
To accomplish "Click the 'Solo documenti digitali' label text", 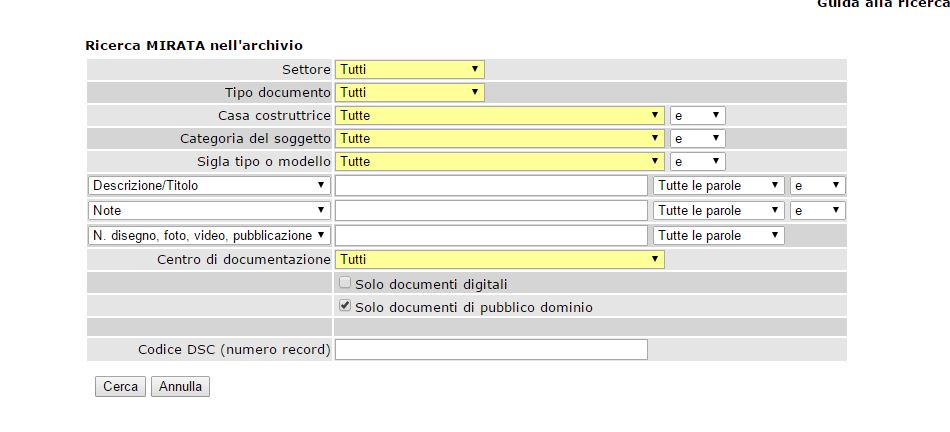I will (431, 284).
